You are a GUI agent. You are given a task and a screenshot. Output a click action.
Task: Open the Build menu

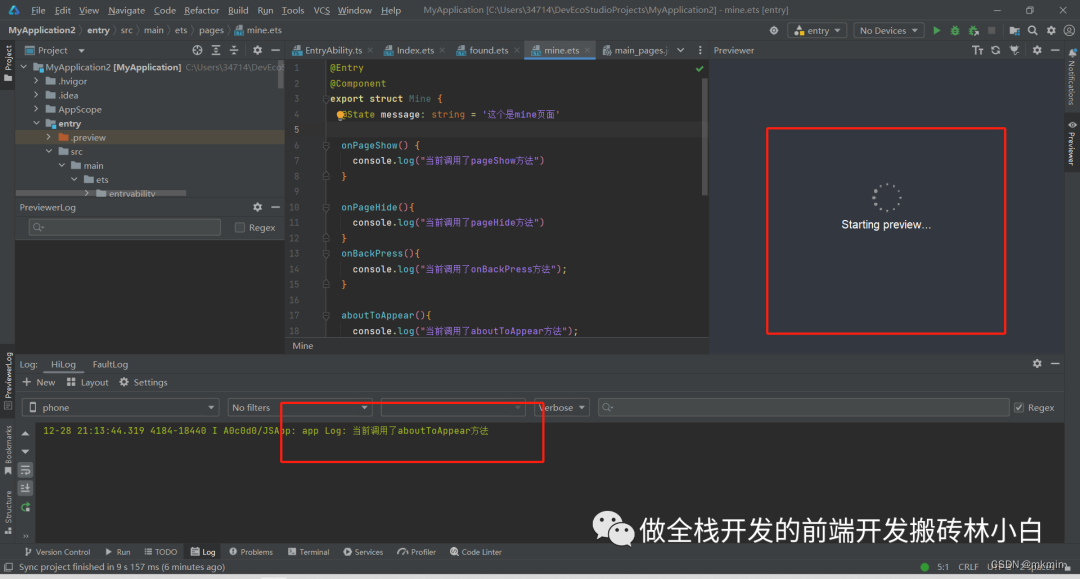point(238,10)
